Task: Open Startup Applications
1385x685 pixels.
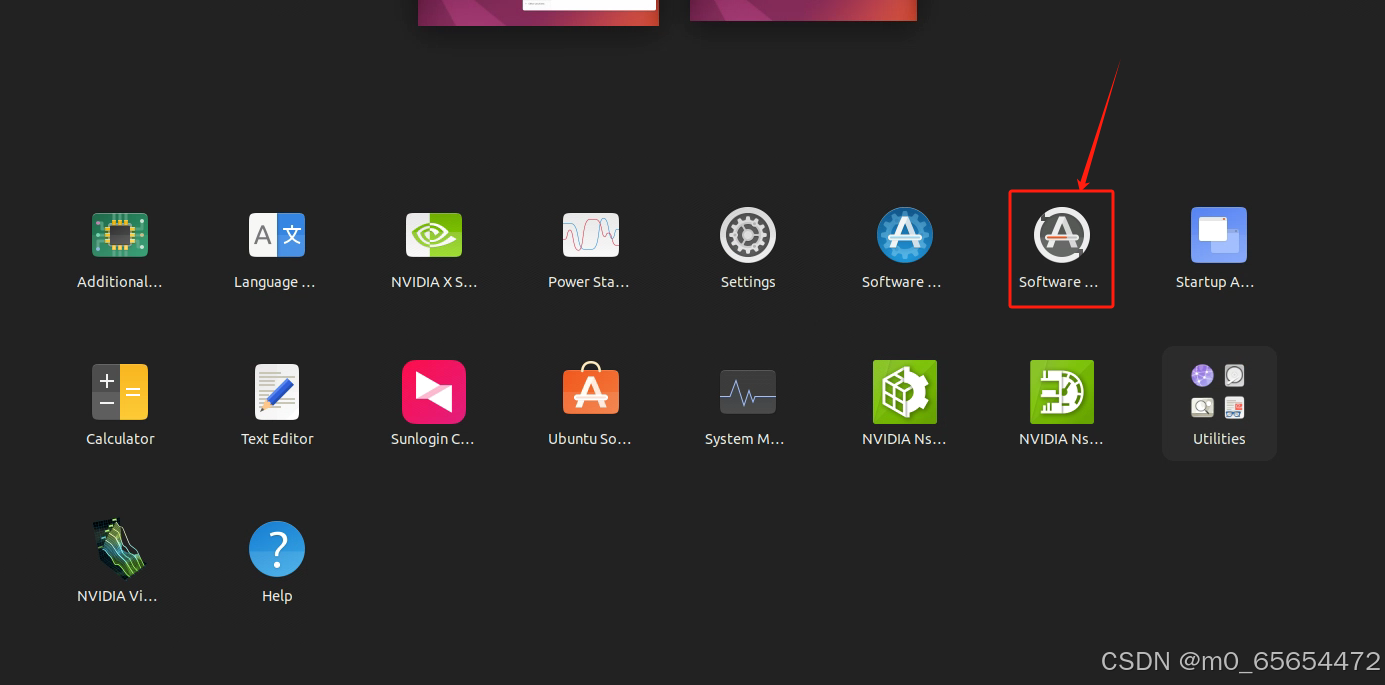Action: pyautogui.click(x=1219, y=236)
